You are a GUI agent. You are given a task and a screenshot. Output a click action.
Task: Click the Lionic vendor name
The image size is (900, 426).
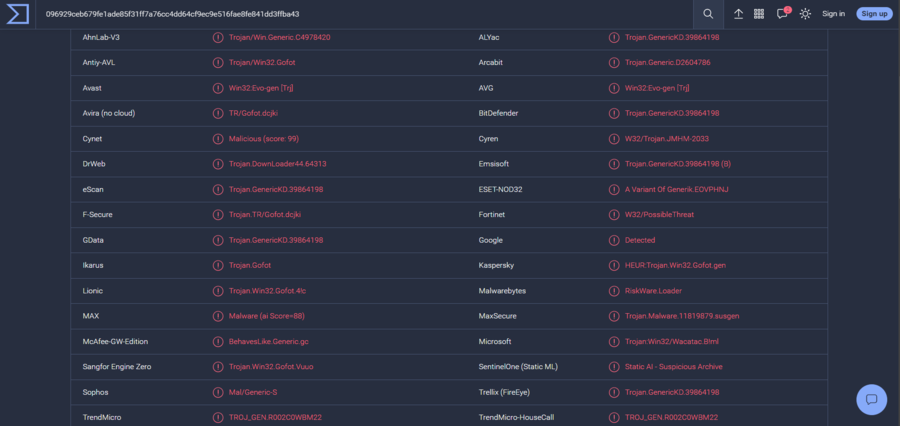93,291
